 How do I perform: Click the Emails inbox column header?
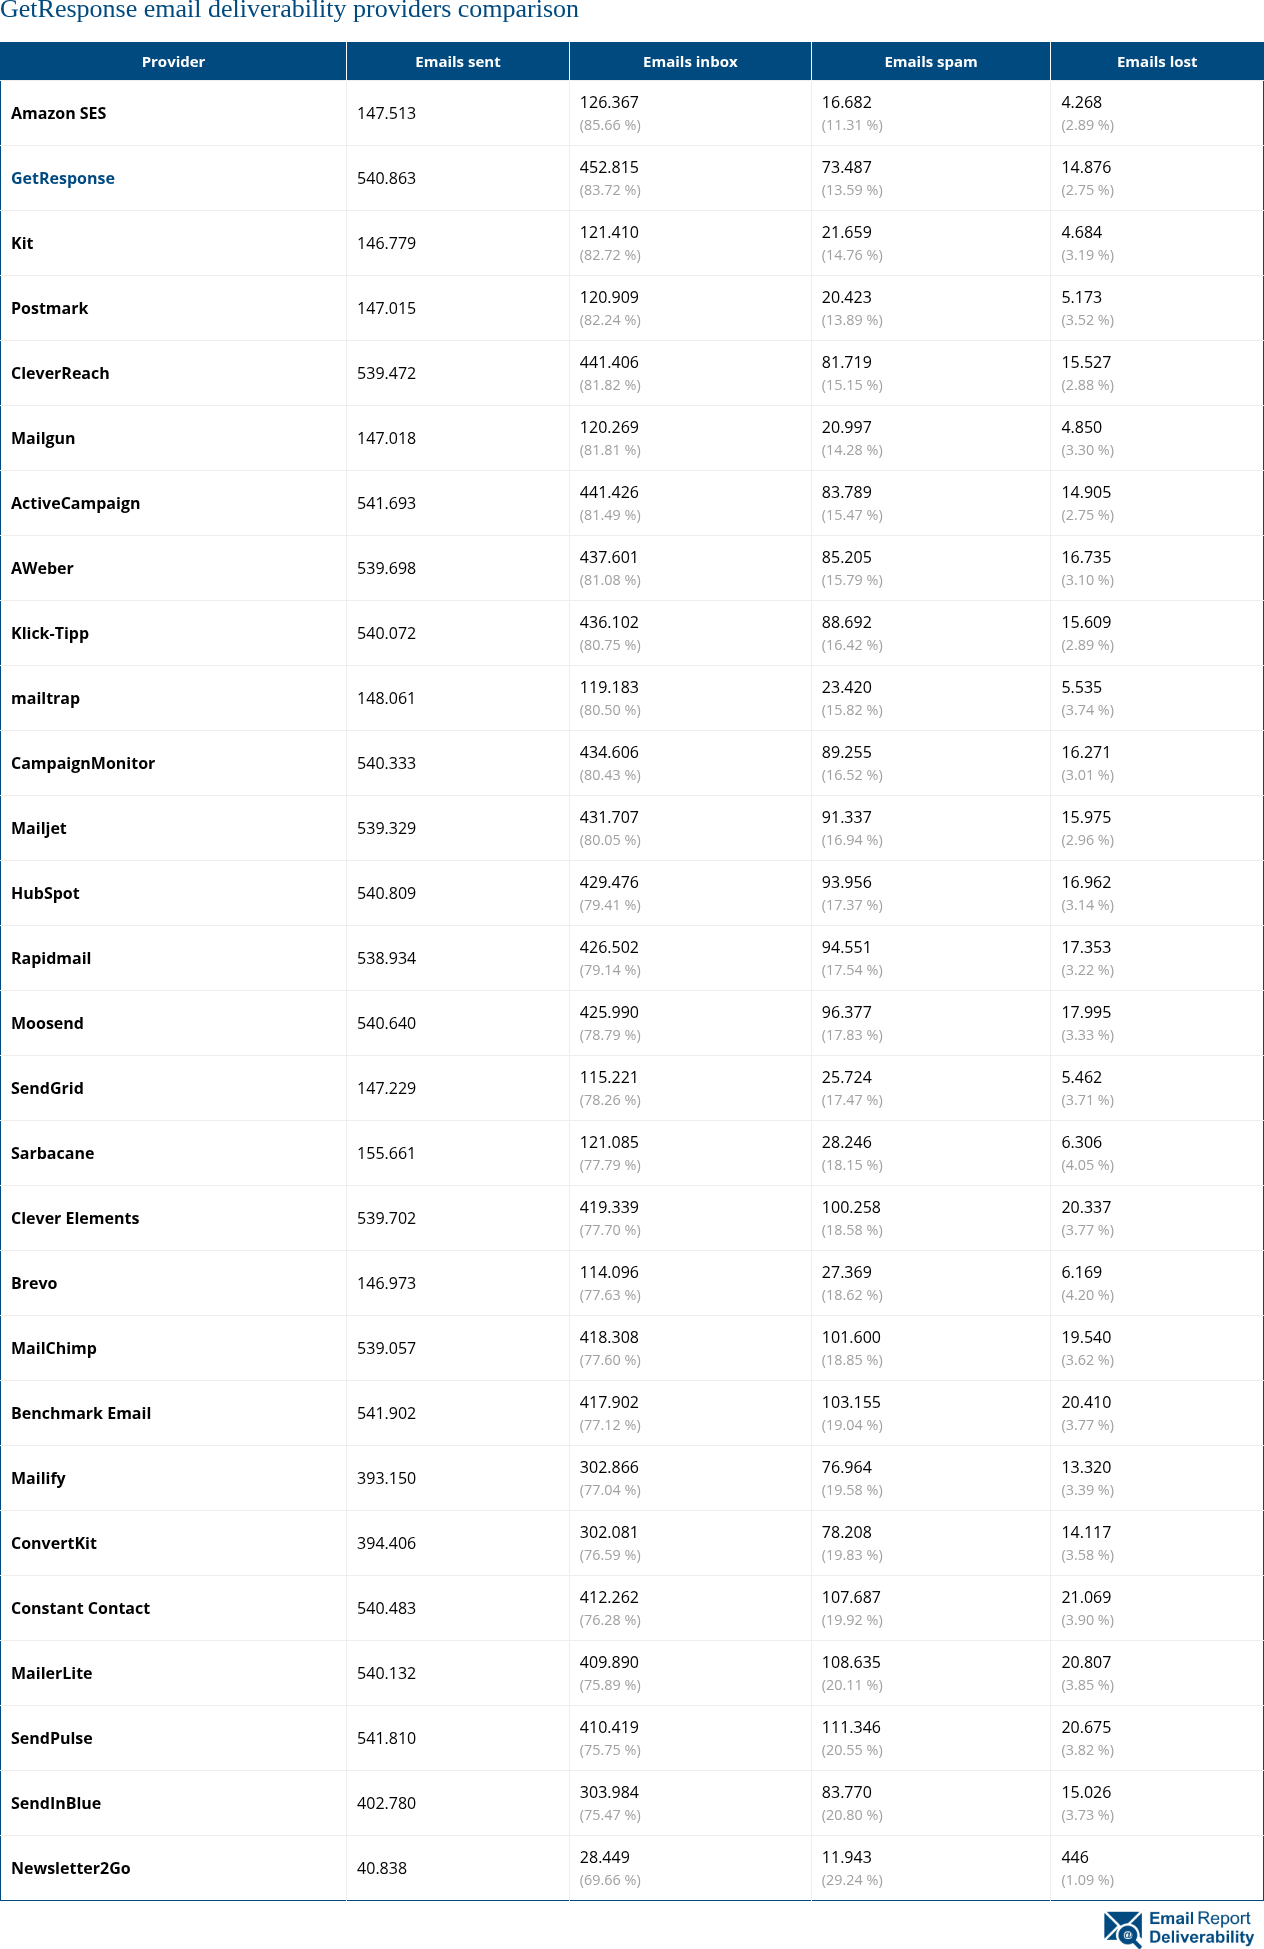coord(690,62)
